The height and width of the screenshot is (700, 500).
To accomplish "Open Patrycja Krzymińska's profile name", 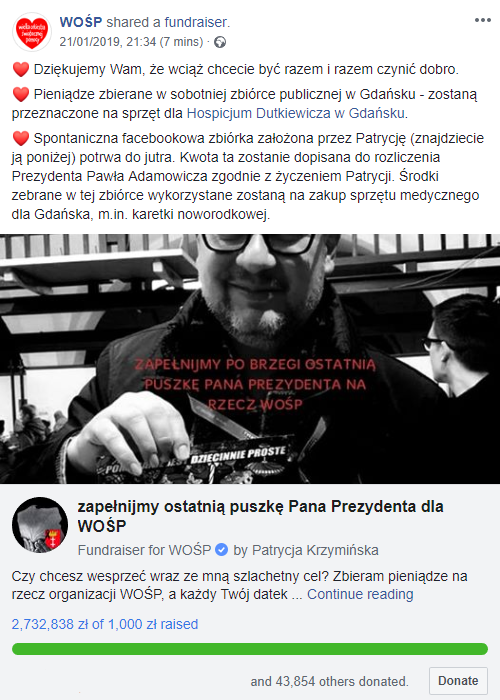I will pos(315,550).
